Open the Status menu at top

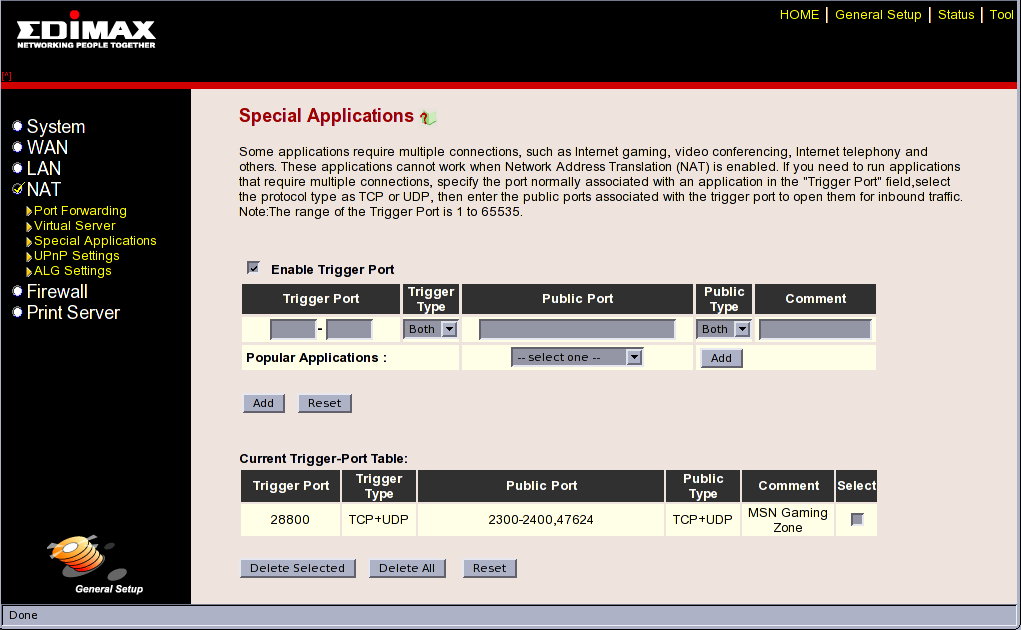tap(956, 15)
